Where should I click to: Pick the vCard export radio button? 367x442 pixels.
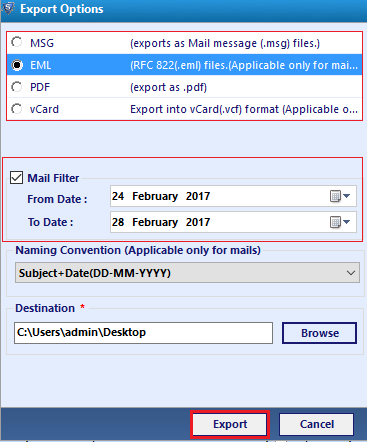click(x=17, y=109)
